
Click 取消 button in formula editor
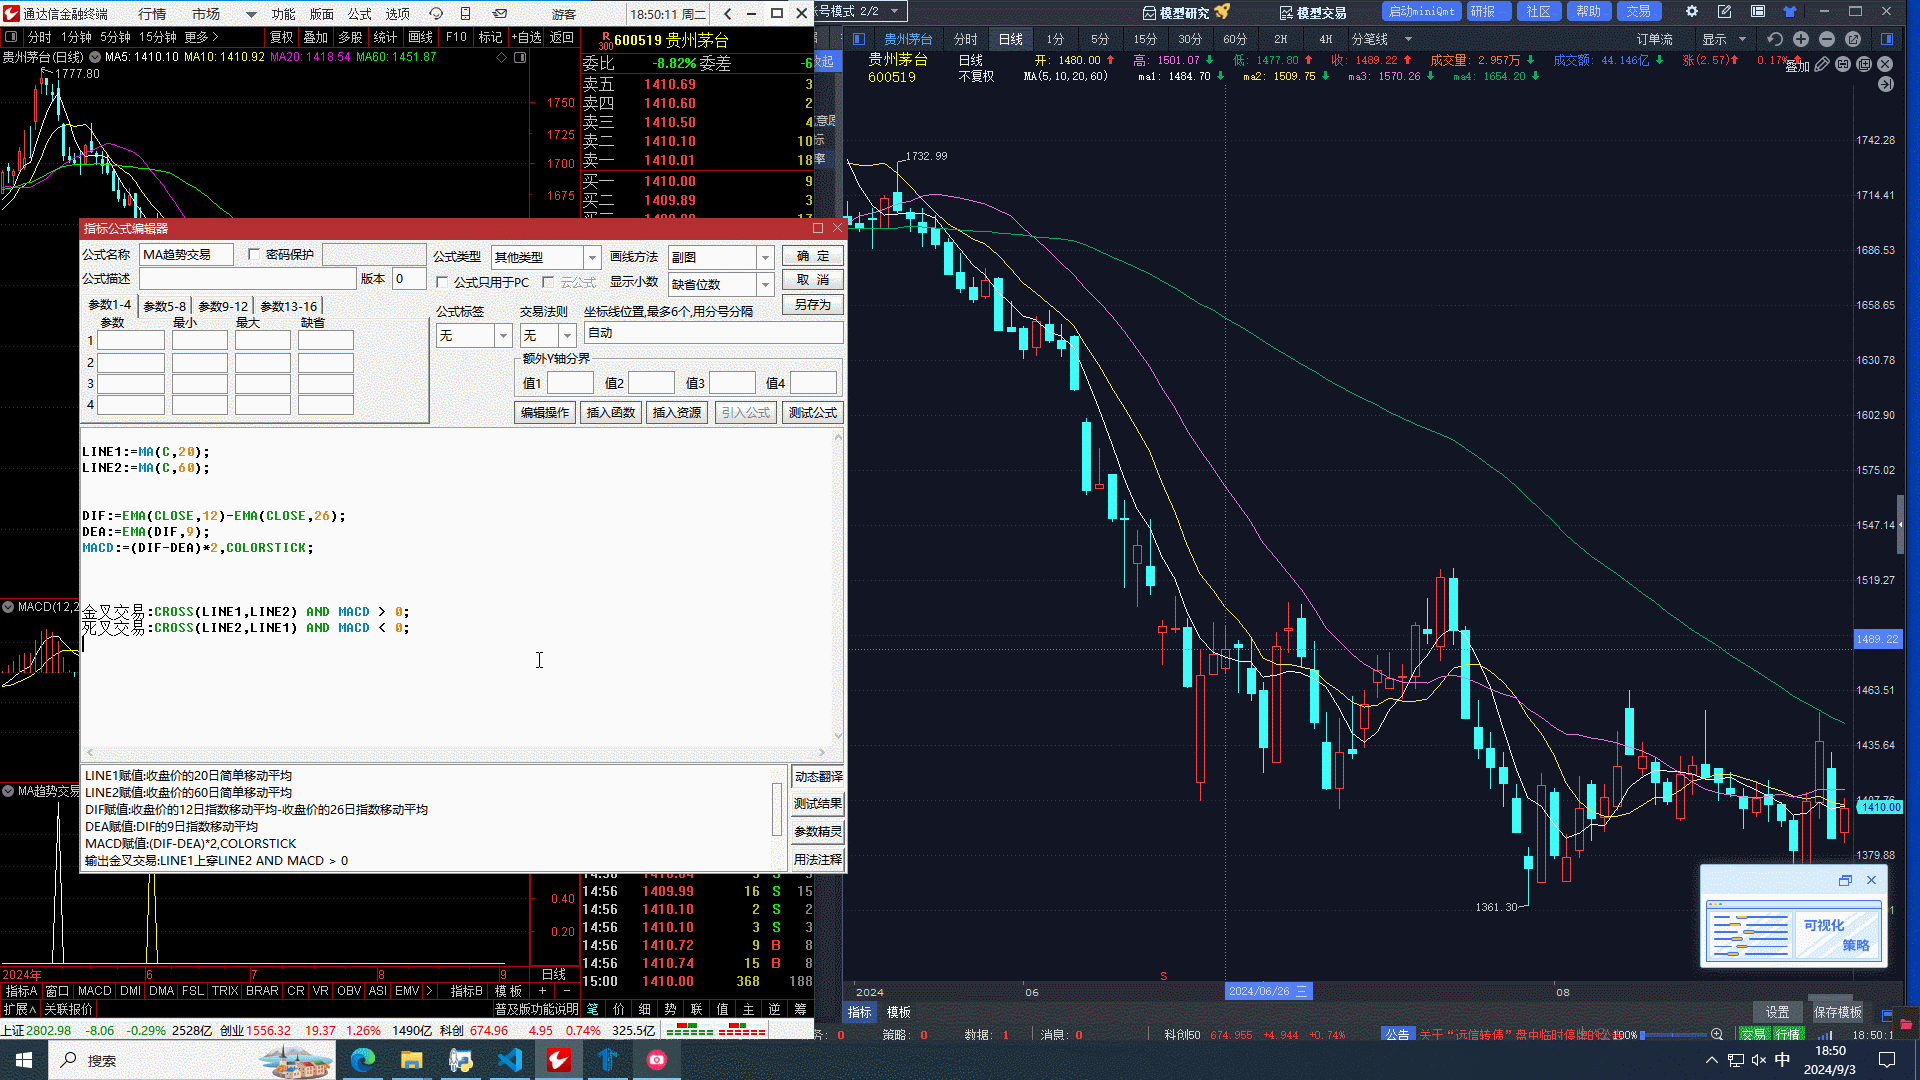[813, 280]
